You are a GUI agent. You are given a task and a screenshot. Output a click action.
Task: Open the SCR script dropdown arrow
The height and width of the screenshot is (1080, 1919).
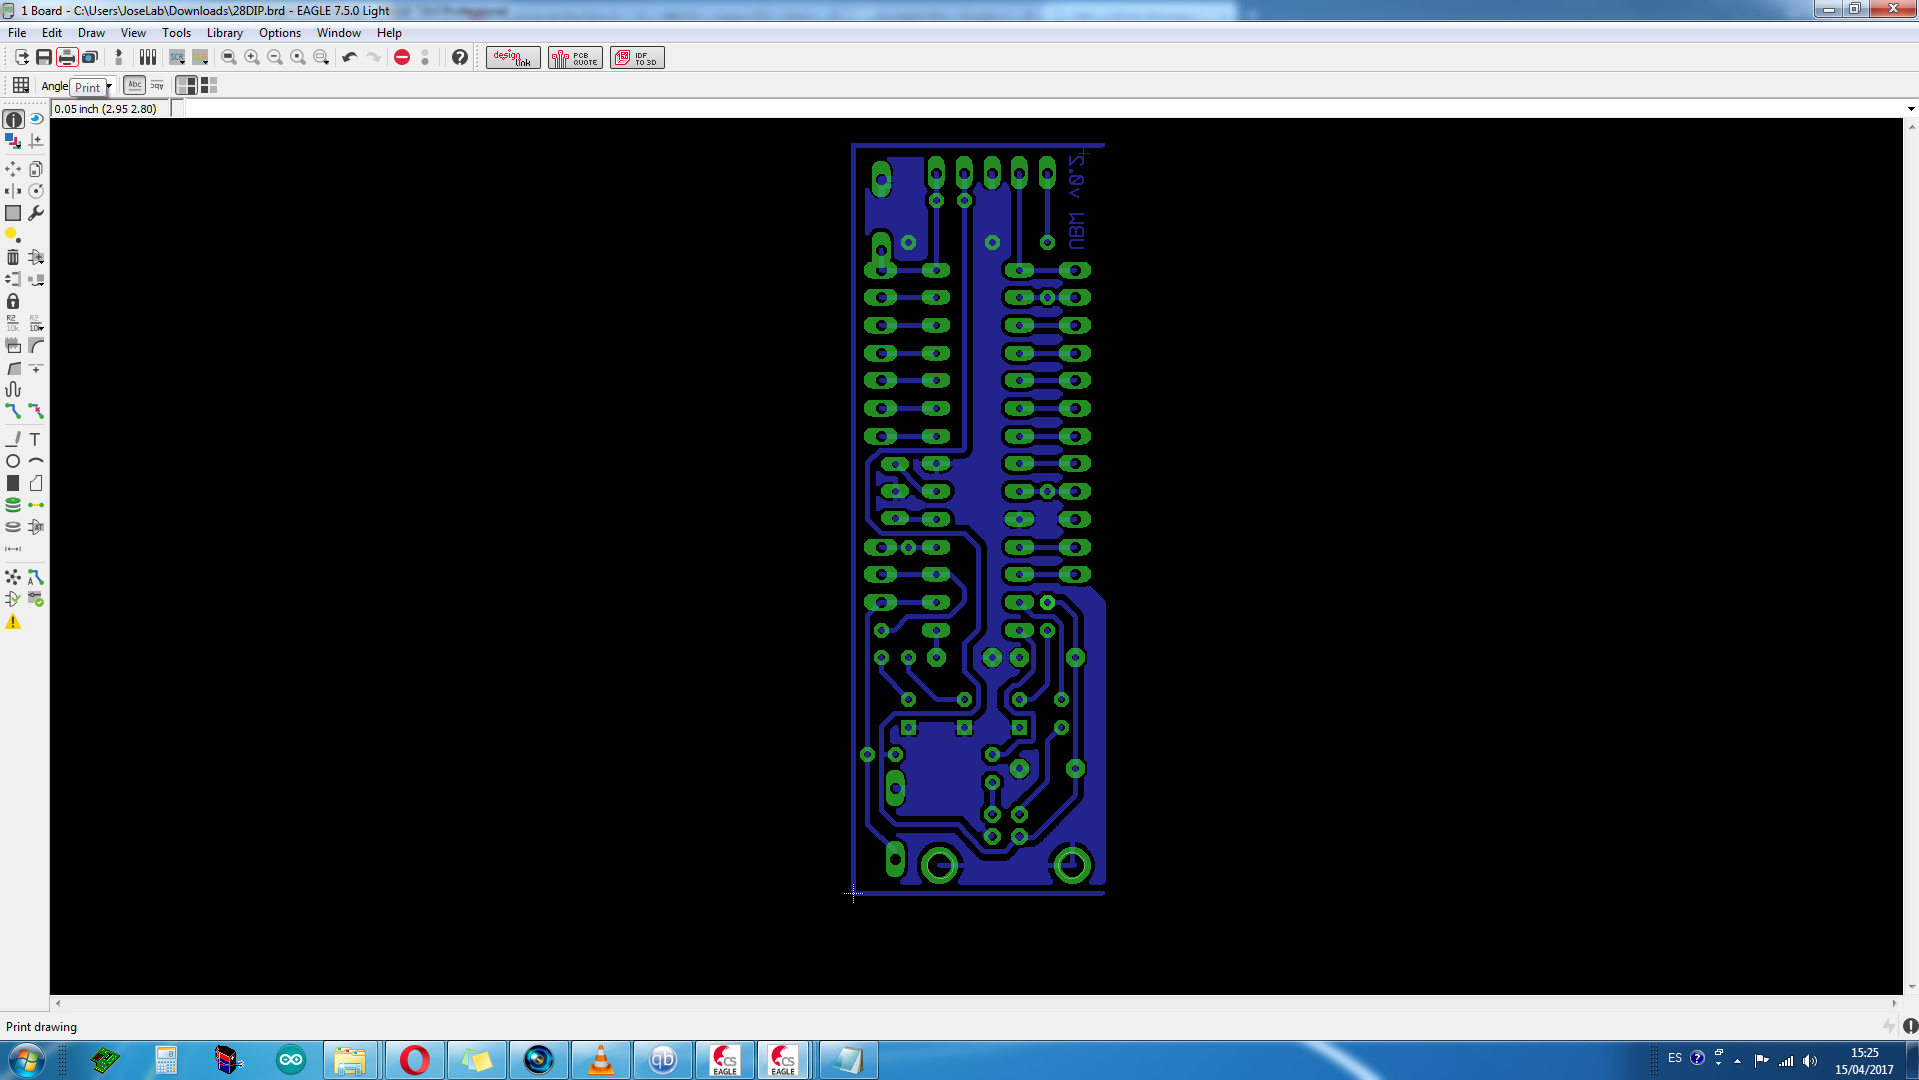(x=182, y=62)
